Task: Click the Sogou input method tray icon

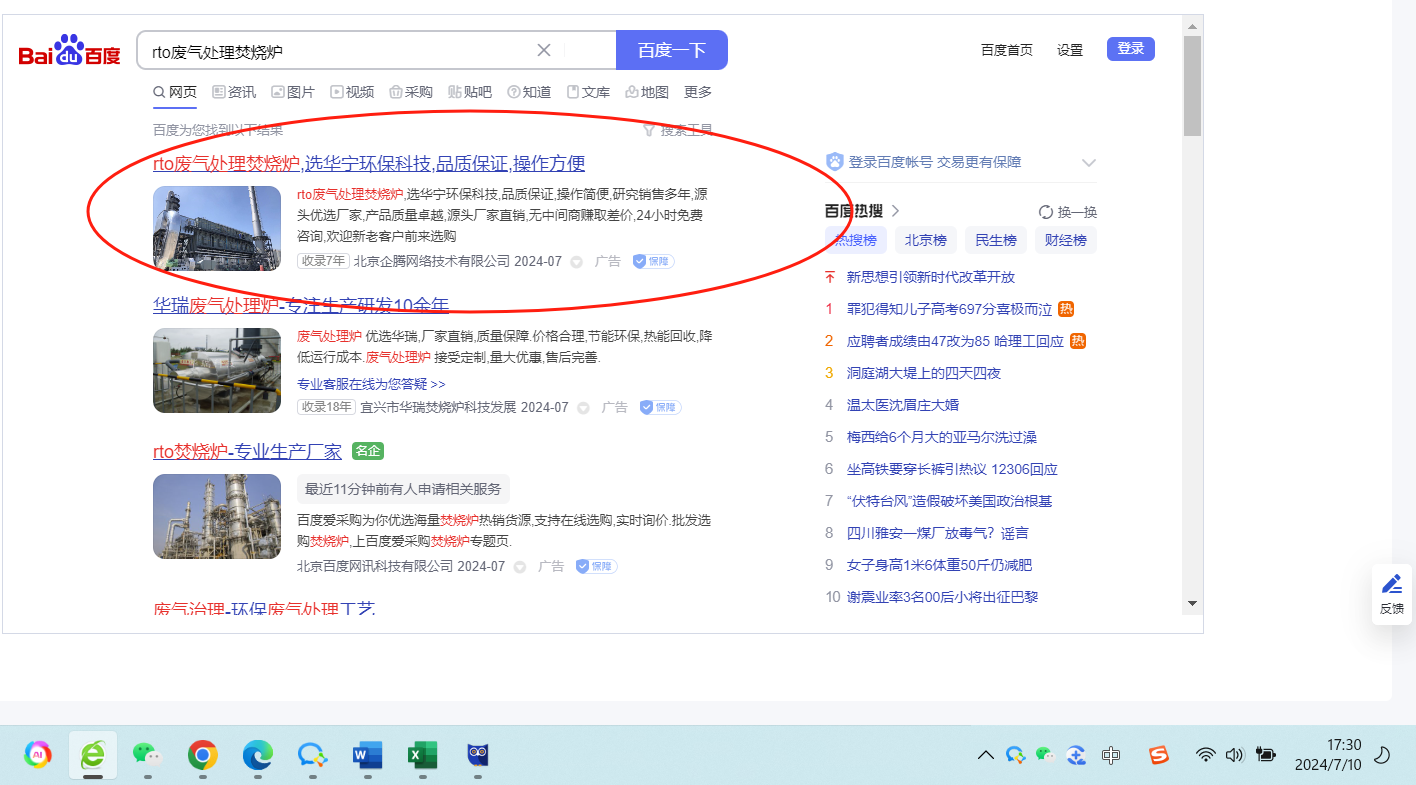Action: (x=1158, y=755)
